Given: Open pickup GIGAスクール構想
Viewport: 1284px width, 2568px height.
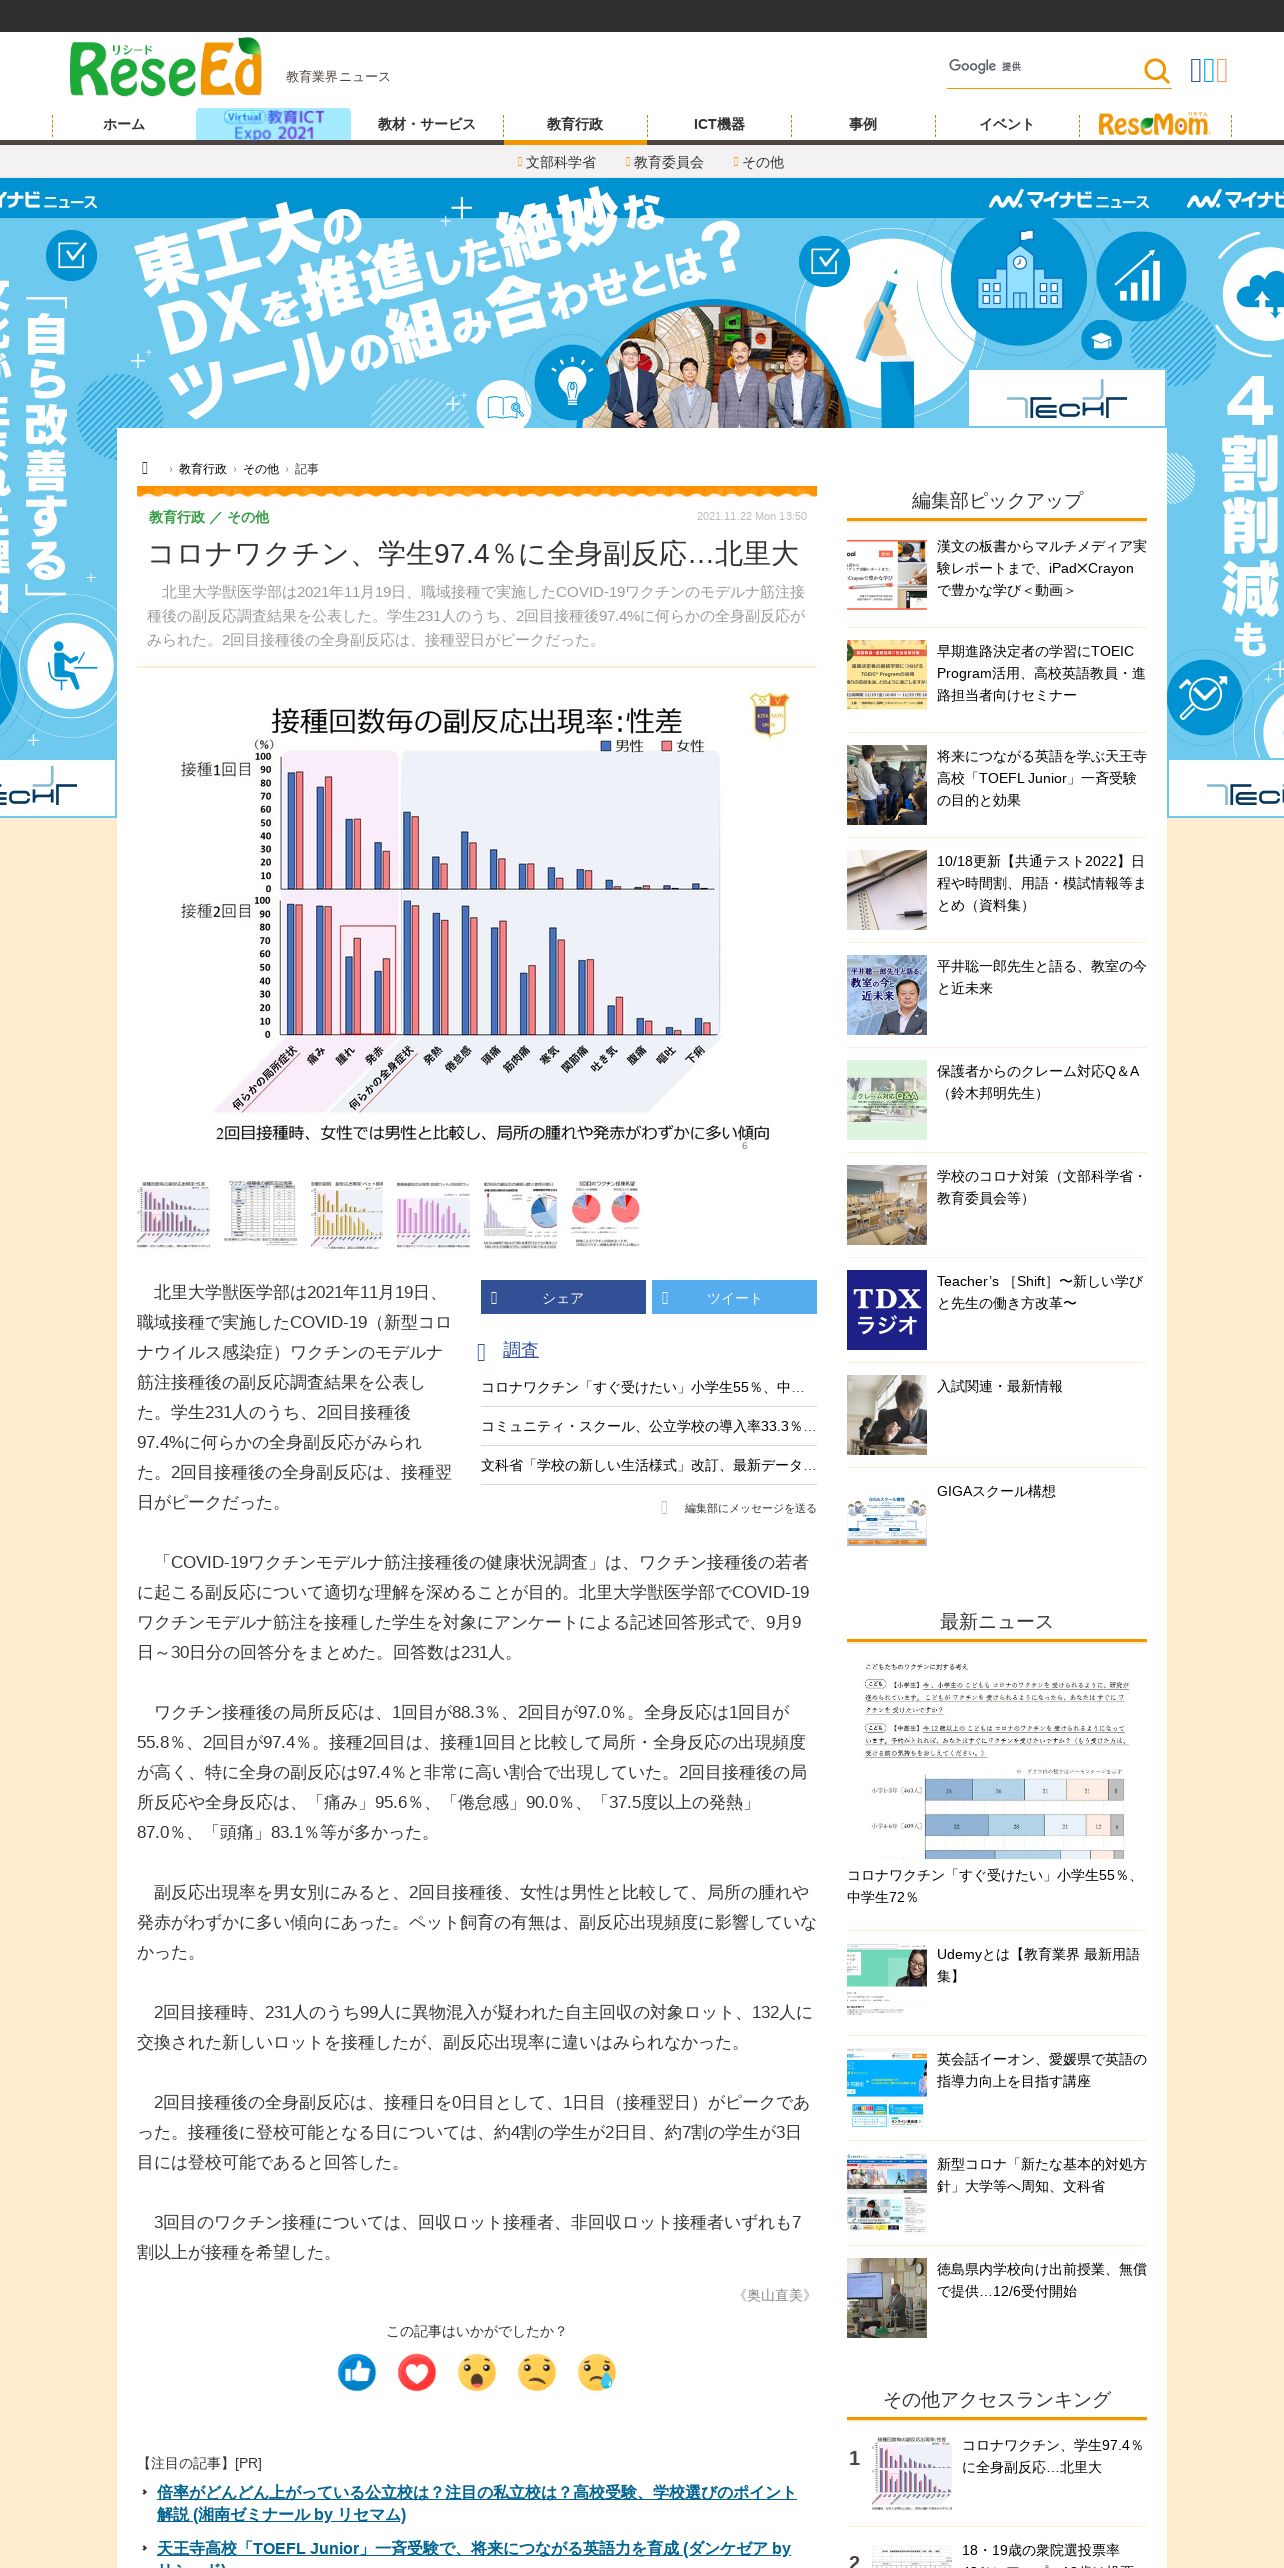Looking at the screenshot, I should point(997,1519).
